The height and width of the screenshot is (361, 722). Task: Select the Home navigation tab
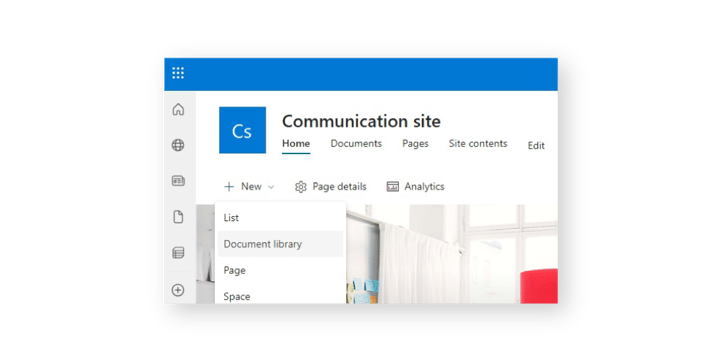(x=296, y=144)
